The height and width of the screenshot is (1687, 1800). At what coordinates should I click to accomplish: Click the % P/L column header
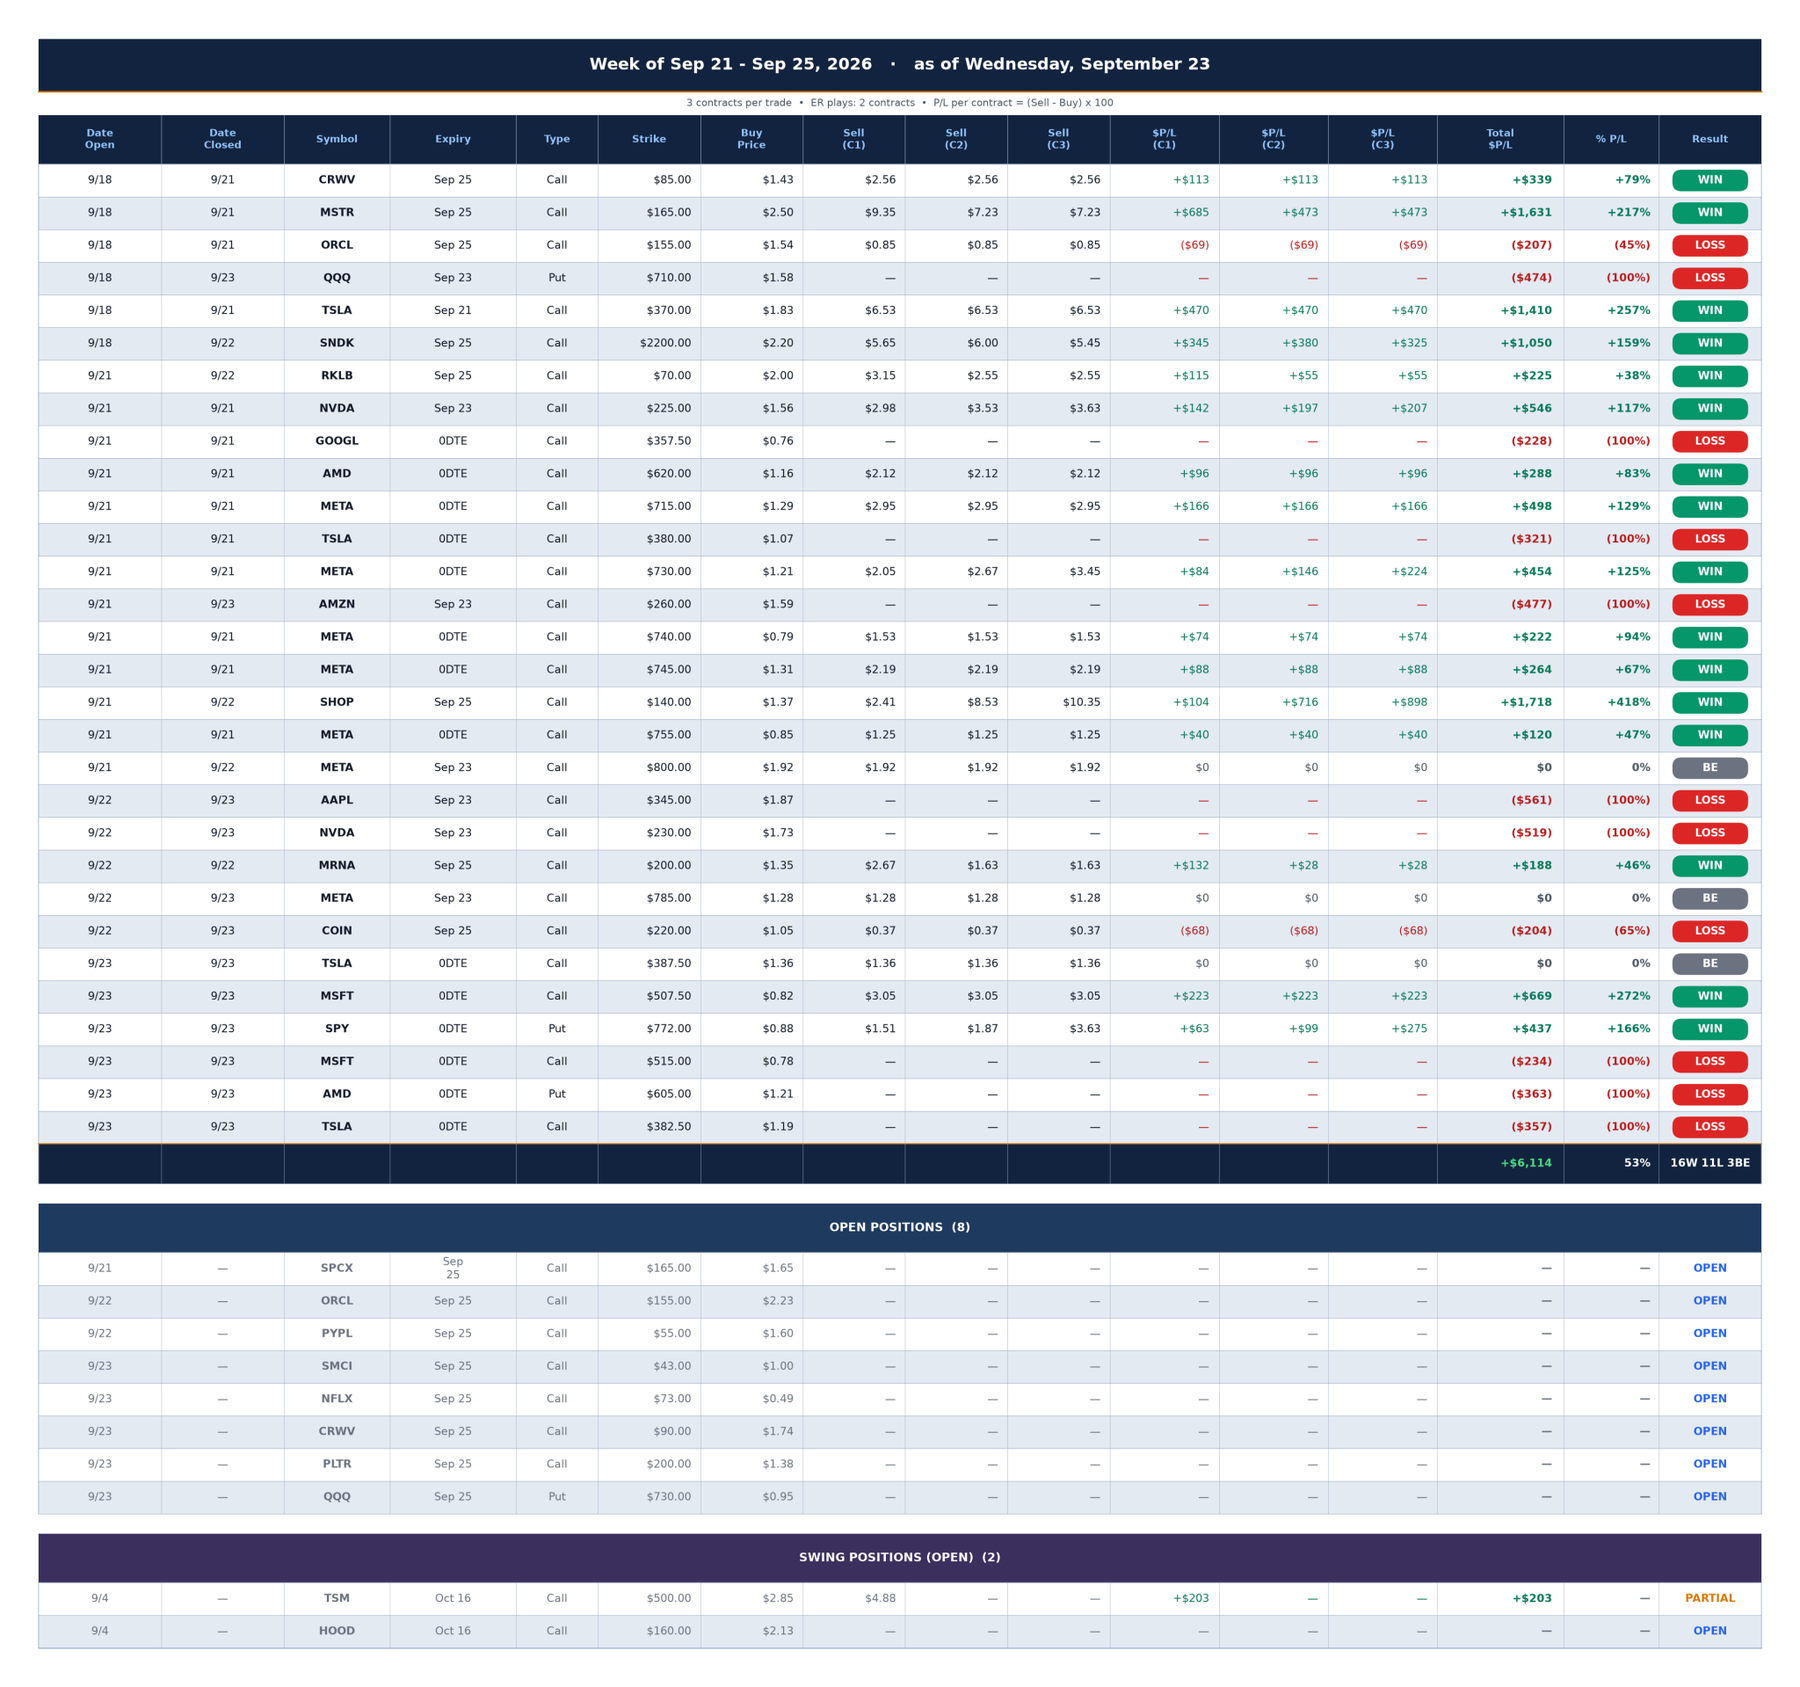click(1611, 139)
